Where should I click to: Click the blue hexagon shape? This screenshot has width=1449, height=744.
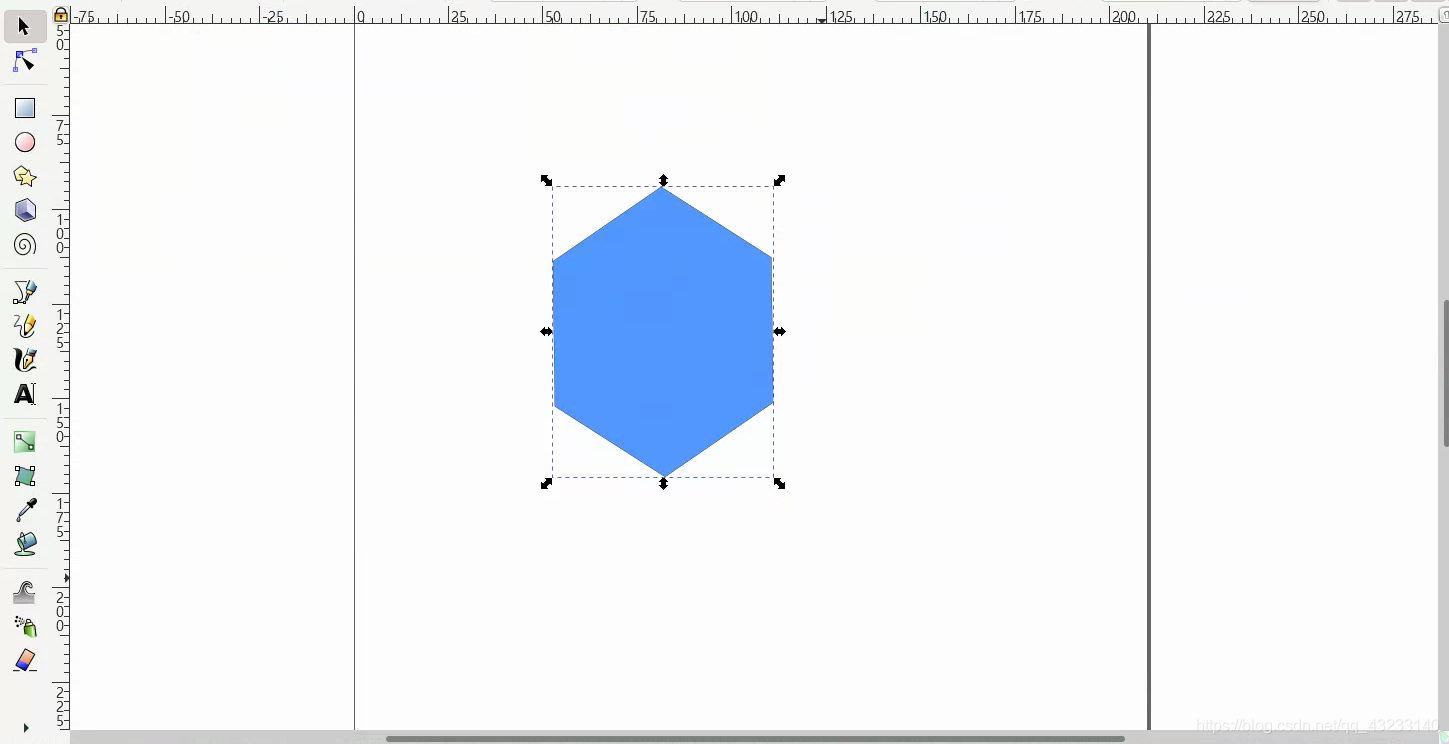click(x=662, y=332)
